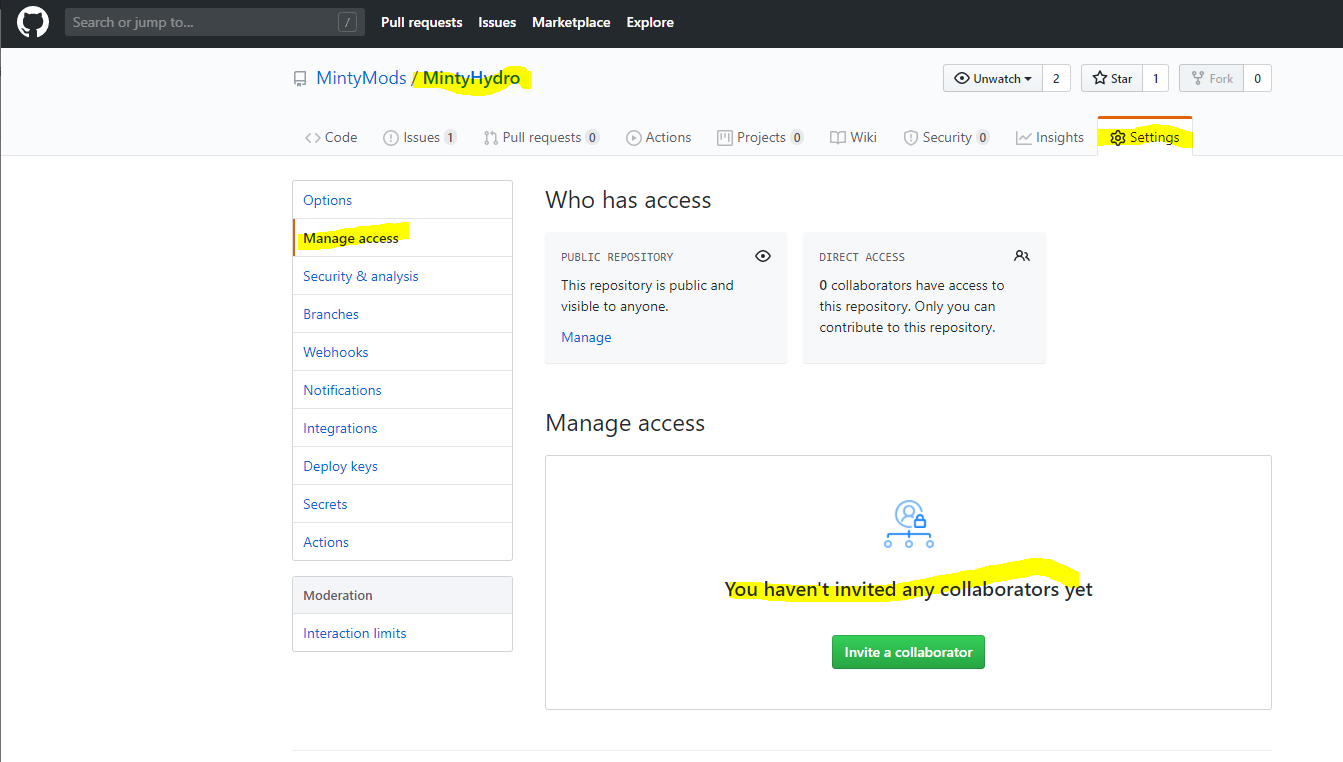Viewport: 1343px width, 762px height.
Task: Click the eye icon in Public Repository card
Action: click(763, 256)
